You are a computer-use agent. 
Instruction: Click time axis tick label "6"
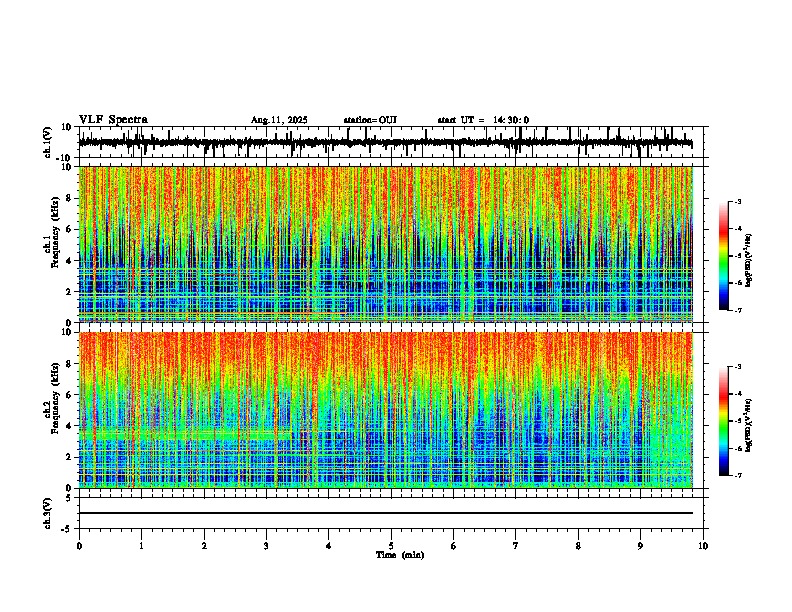454,546
